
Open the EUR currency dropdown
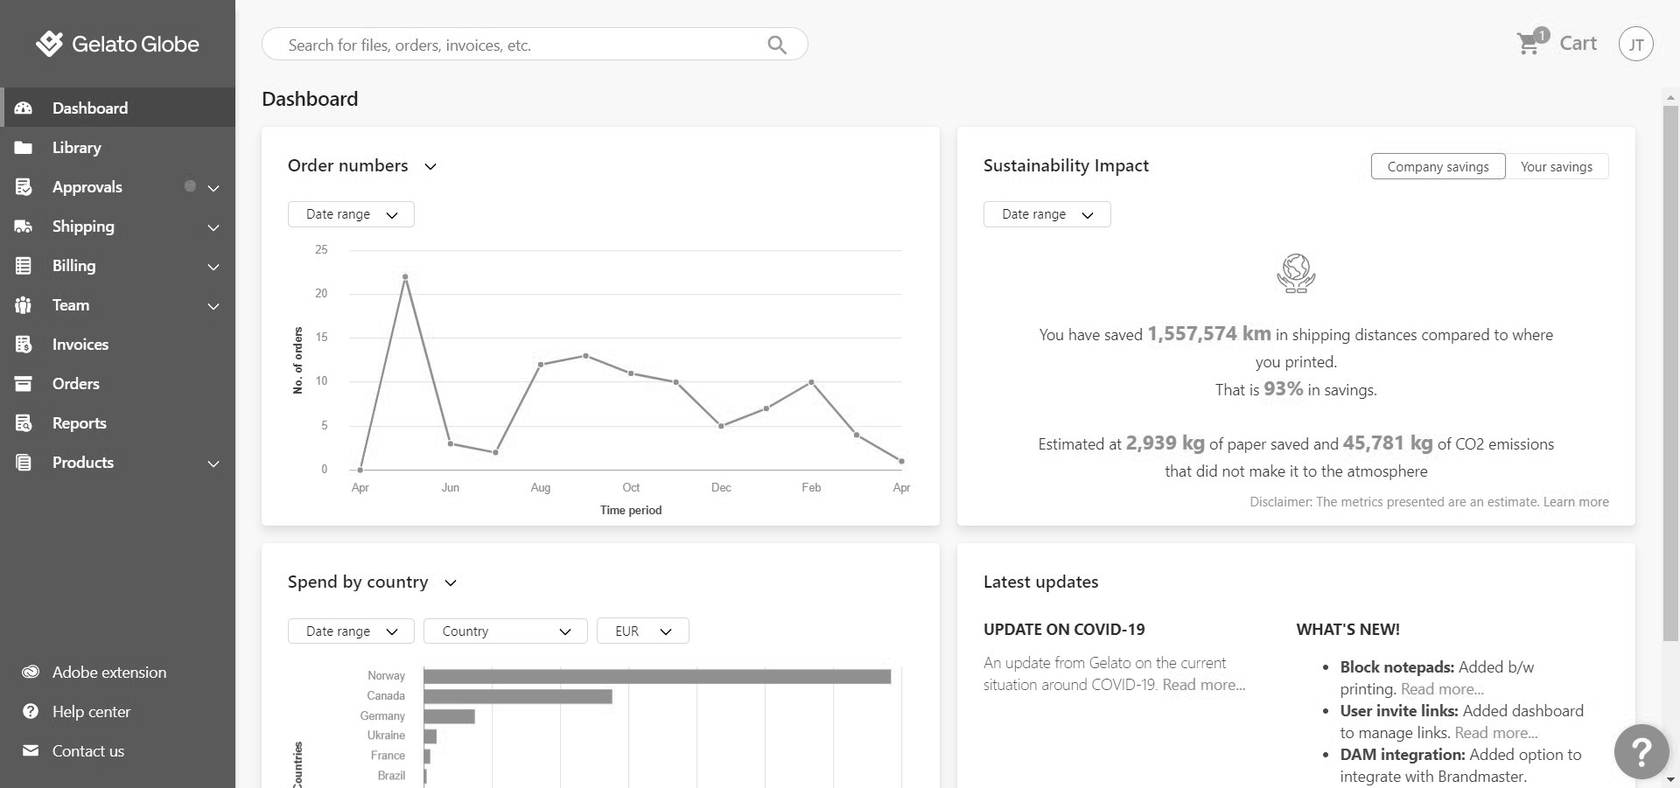click(x=642, y=631)
